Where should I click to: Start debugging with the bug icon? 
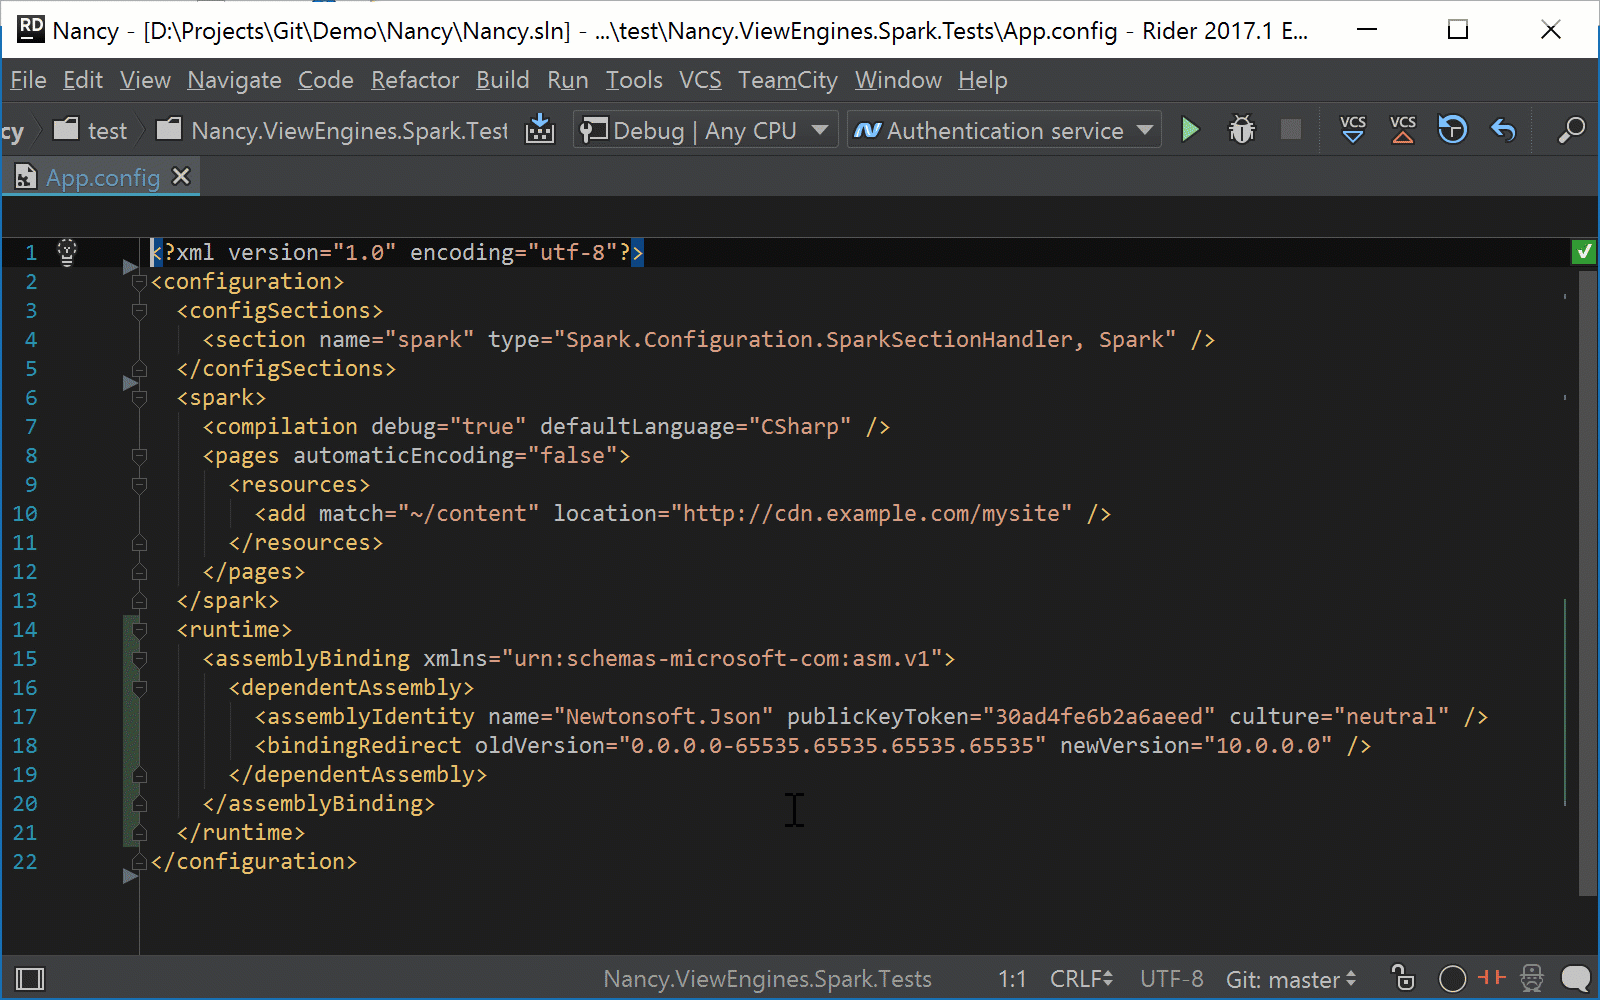point(1240,130)
